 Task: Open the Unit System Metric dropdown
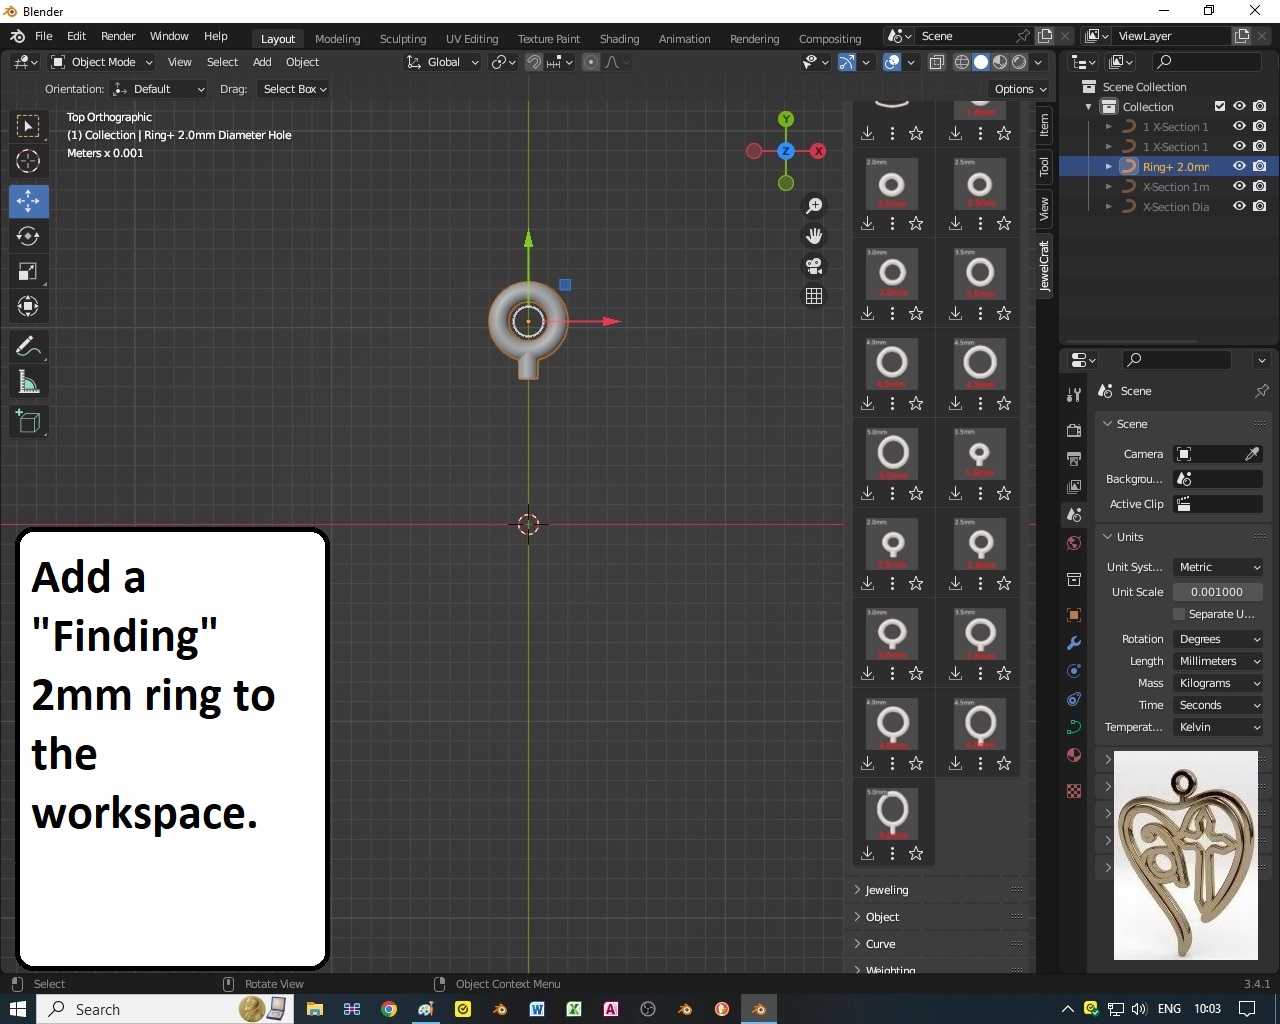coord(1218,567)
